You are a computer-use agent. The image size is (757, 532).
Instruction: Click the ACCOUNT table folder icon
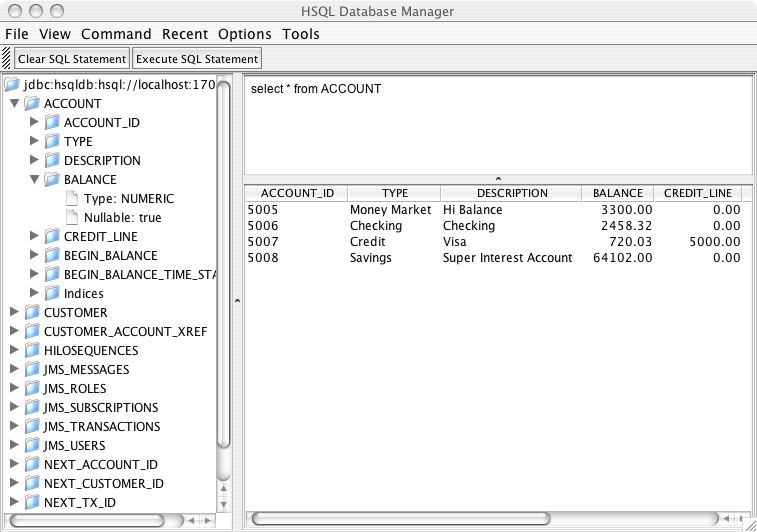[x=32, y=103]
